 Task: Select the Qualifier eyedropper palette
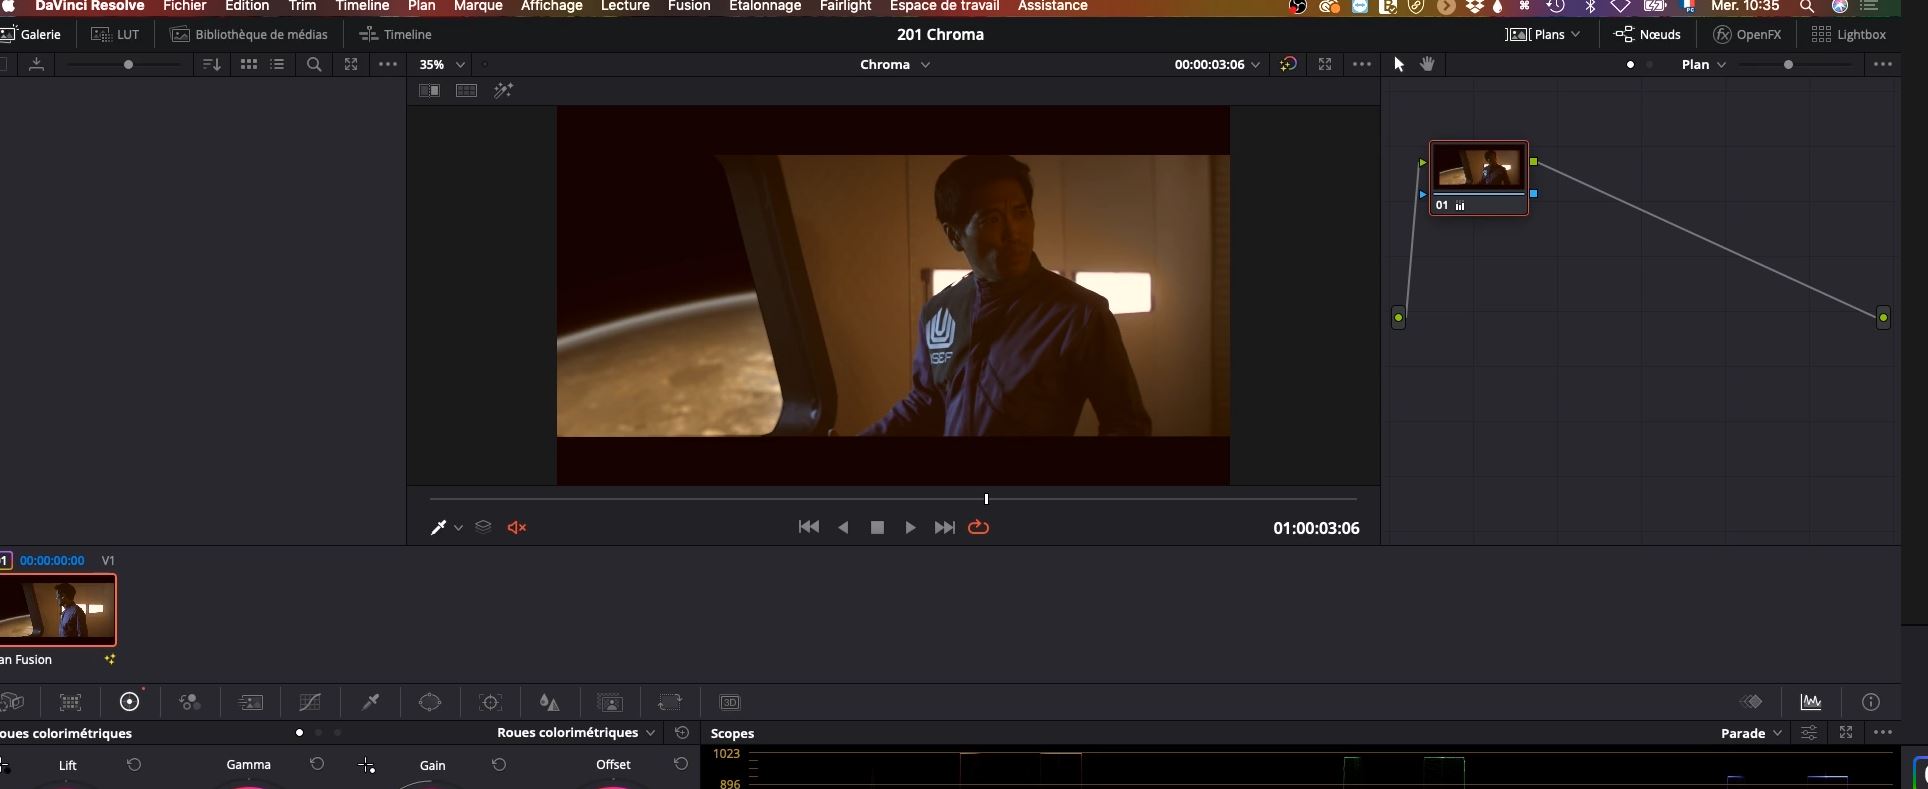(370, 702)
